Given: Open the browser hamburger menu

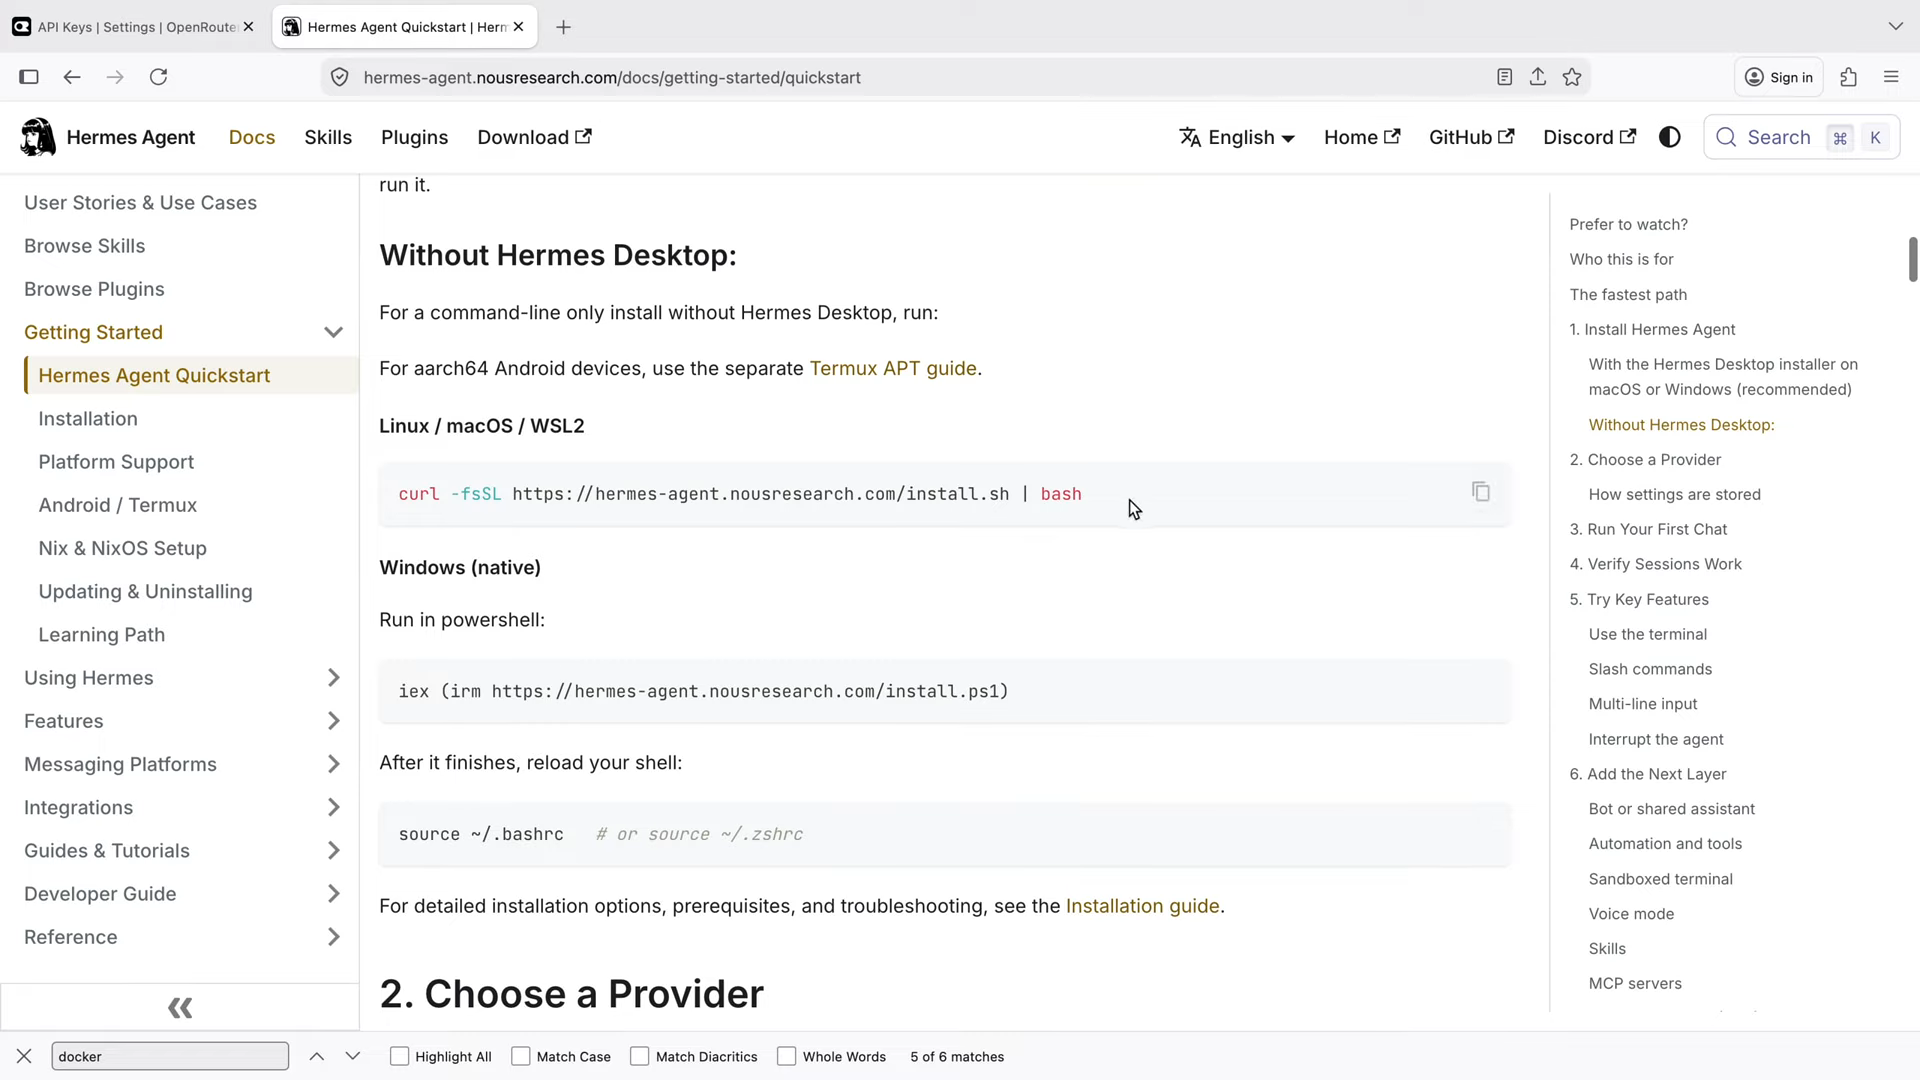Looking at the screenshot, I should [x=1891, y=77].
